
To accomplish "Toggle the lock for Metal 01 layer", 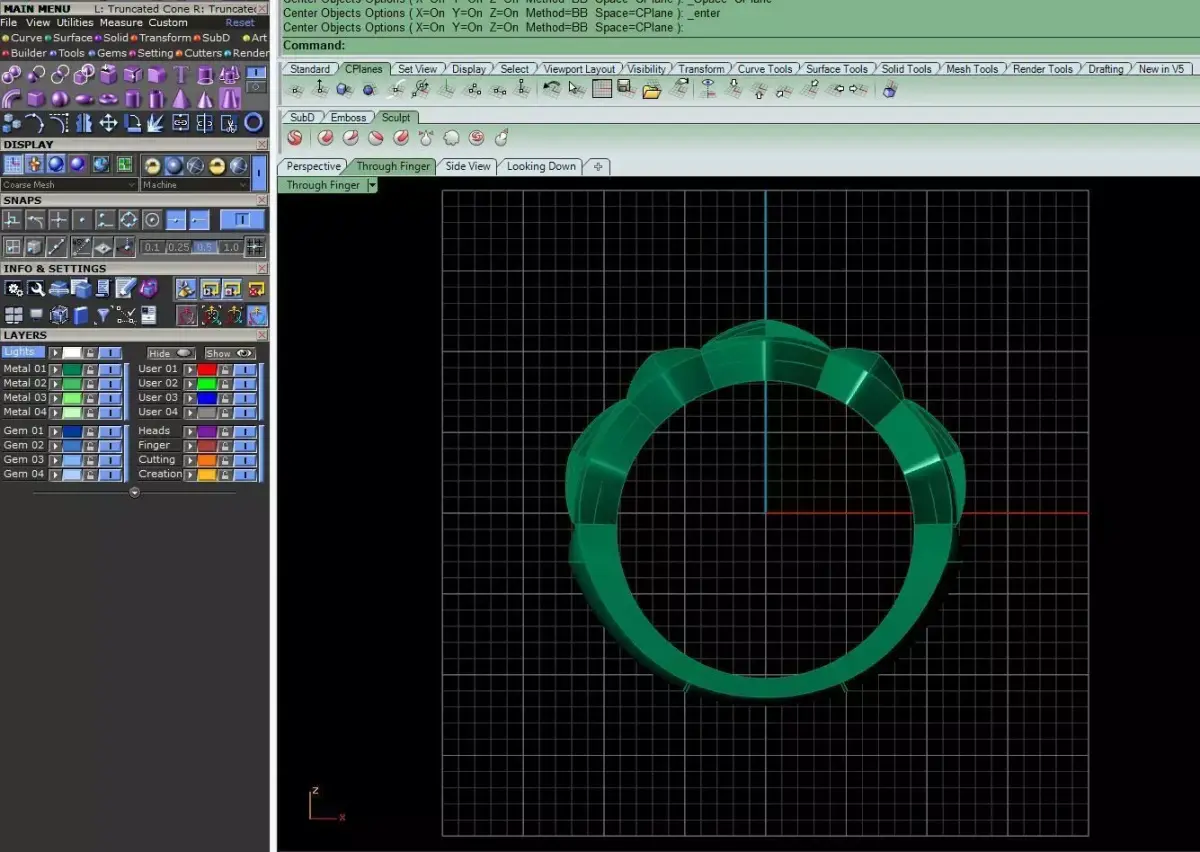I will 90,369.
